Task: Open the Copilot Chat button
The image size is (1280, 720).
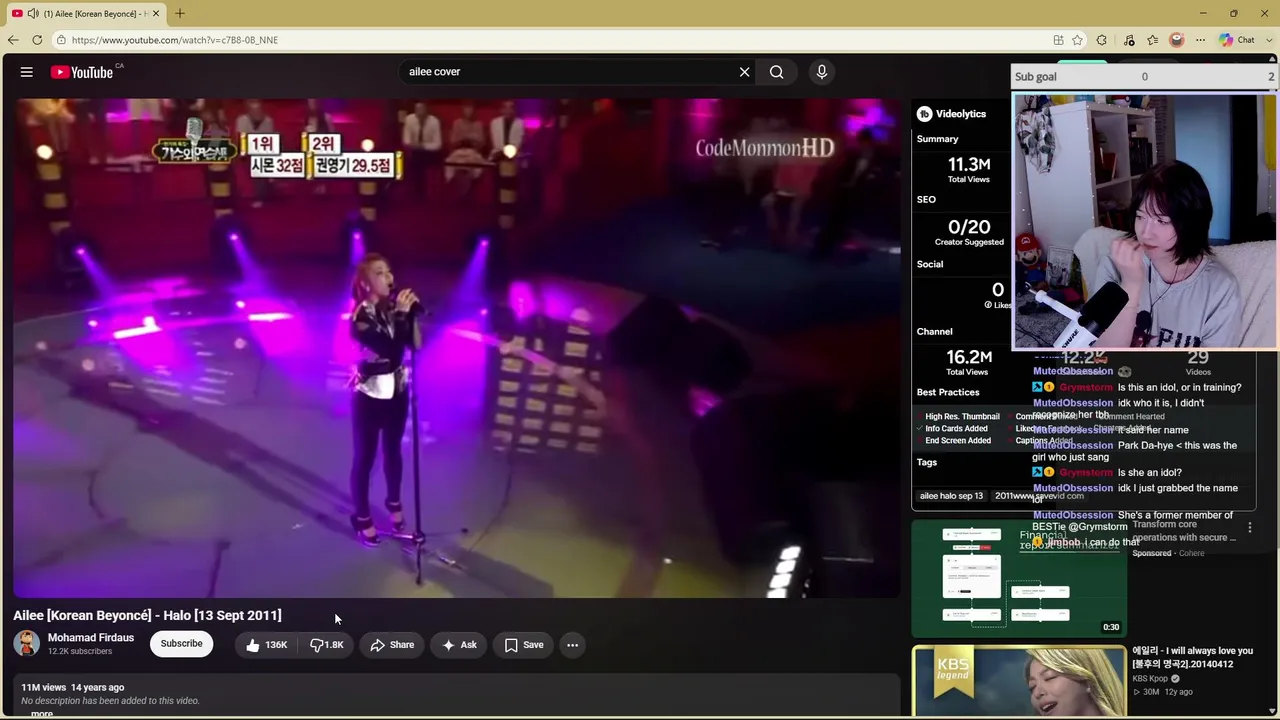Action: [x=1237, y=40]
